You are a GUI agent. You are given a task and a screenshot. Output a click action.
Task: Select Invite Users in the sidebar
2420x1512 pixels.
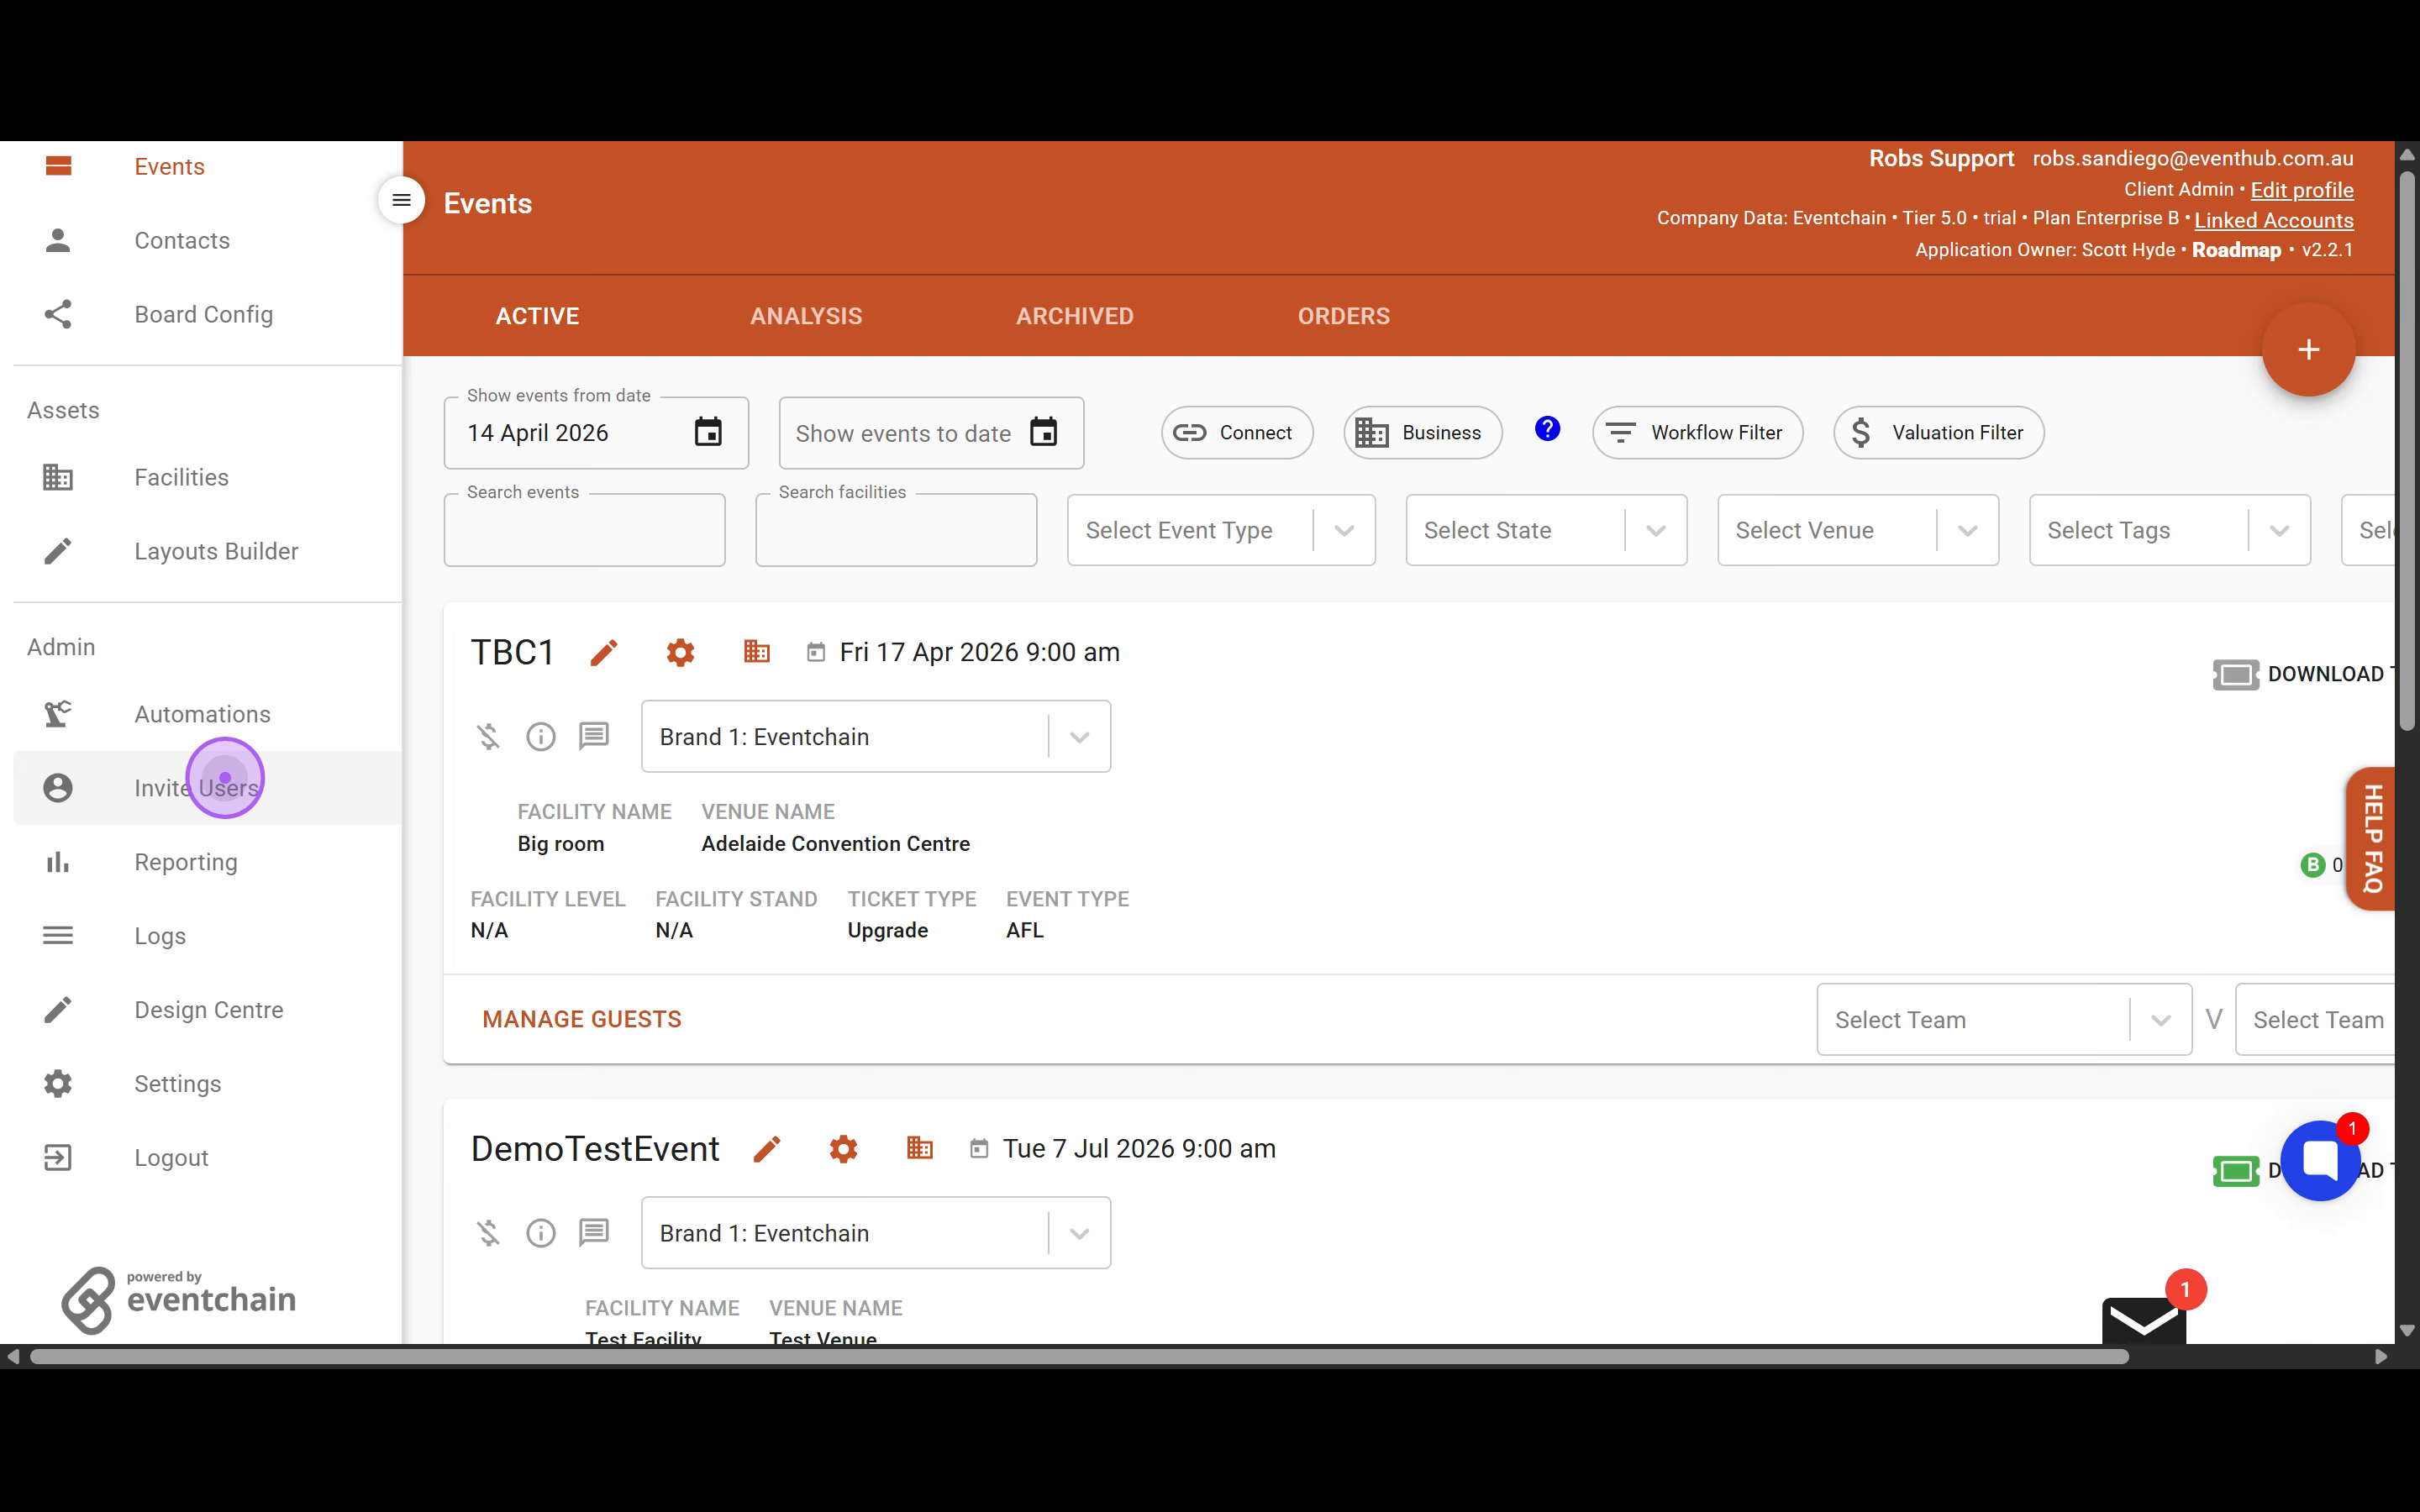(x=207, y=788)
